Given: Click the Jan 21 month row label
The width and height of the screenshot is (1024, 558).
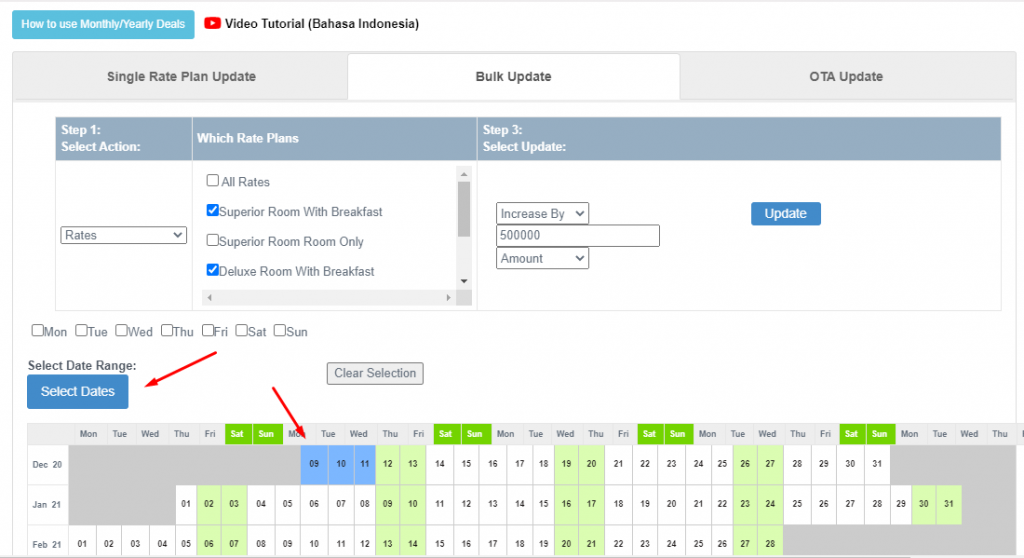Looking at the screenshot, I should click(x=48, y=504).
